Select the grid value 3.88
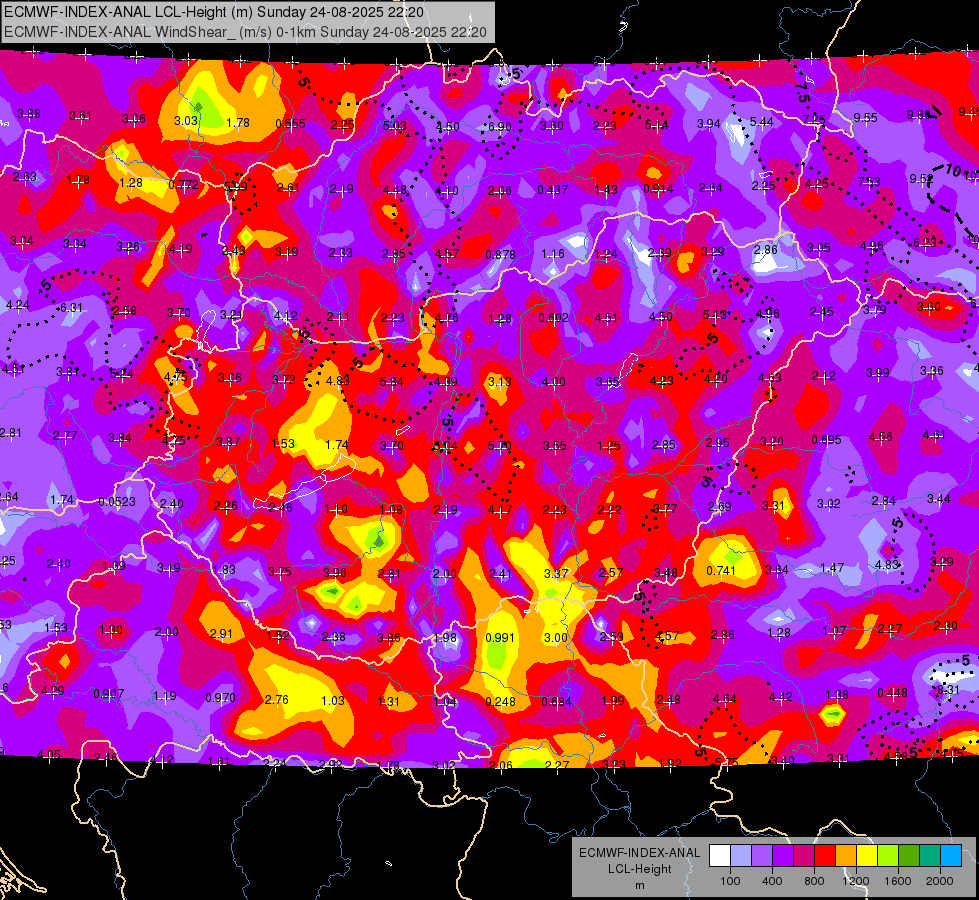Viewport: 979px width, 900px height. 29,114
